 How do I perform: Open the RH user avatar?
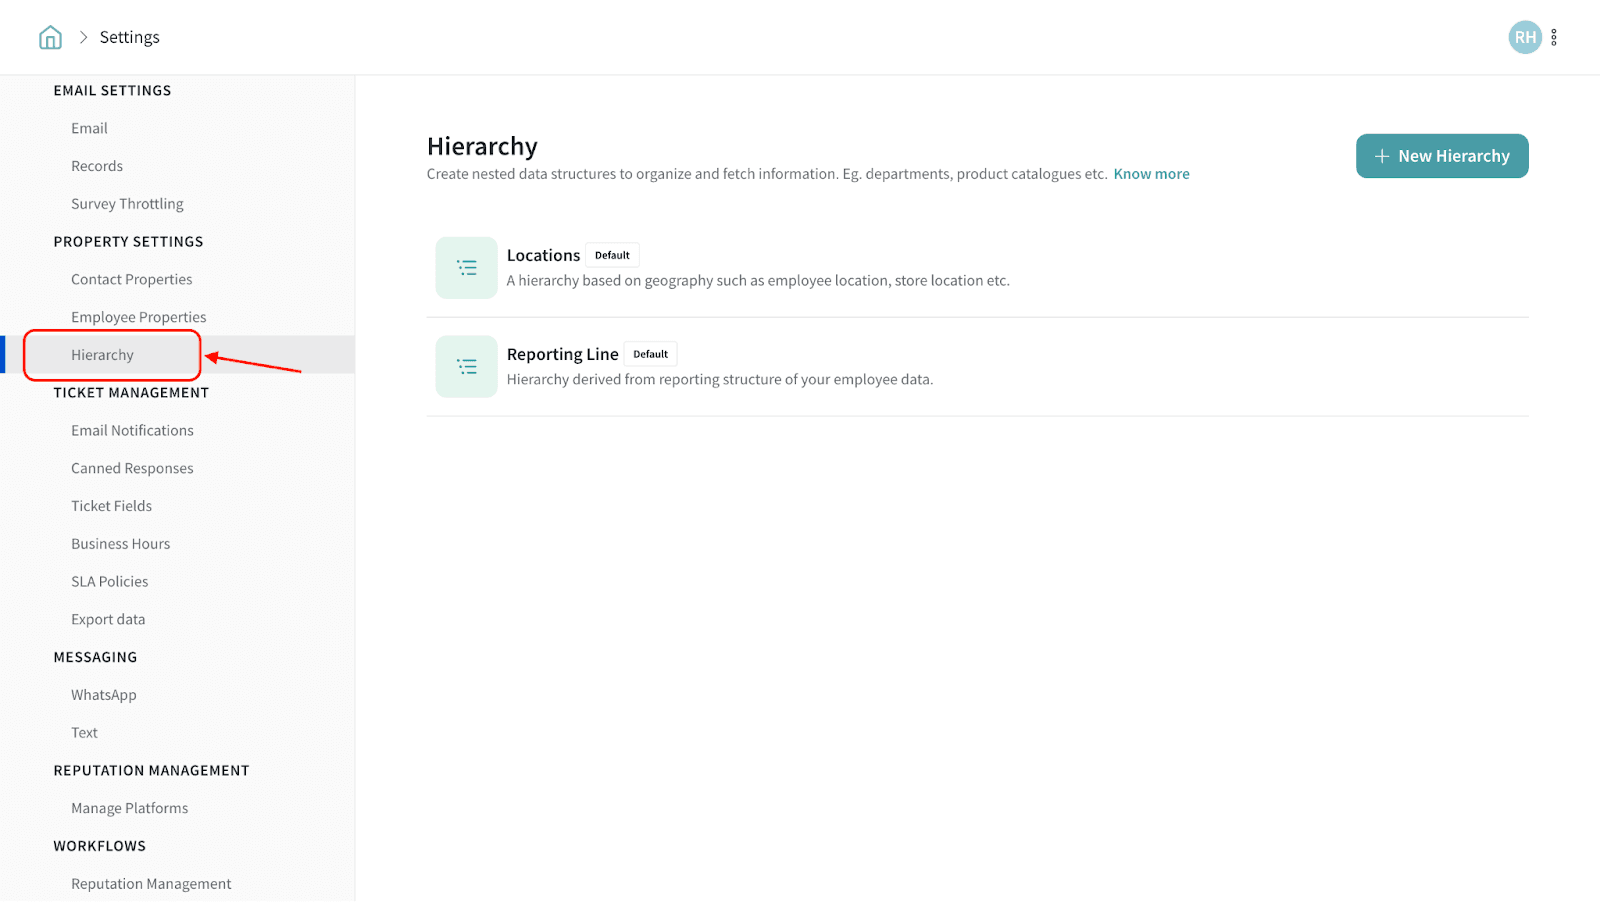(1524, 38)
